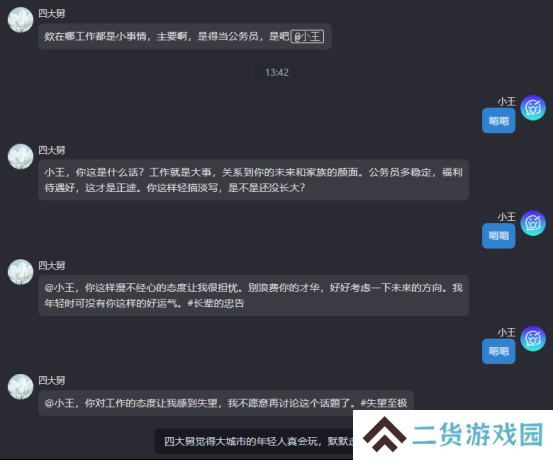This screenshot has width=553, height=460.
Task: Click the 13:42 timestamp label
Action: pyautogui.click(x=277, y=72)
